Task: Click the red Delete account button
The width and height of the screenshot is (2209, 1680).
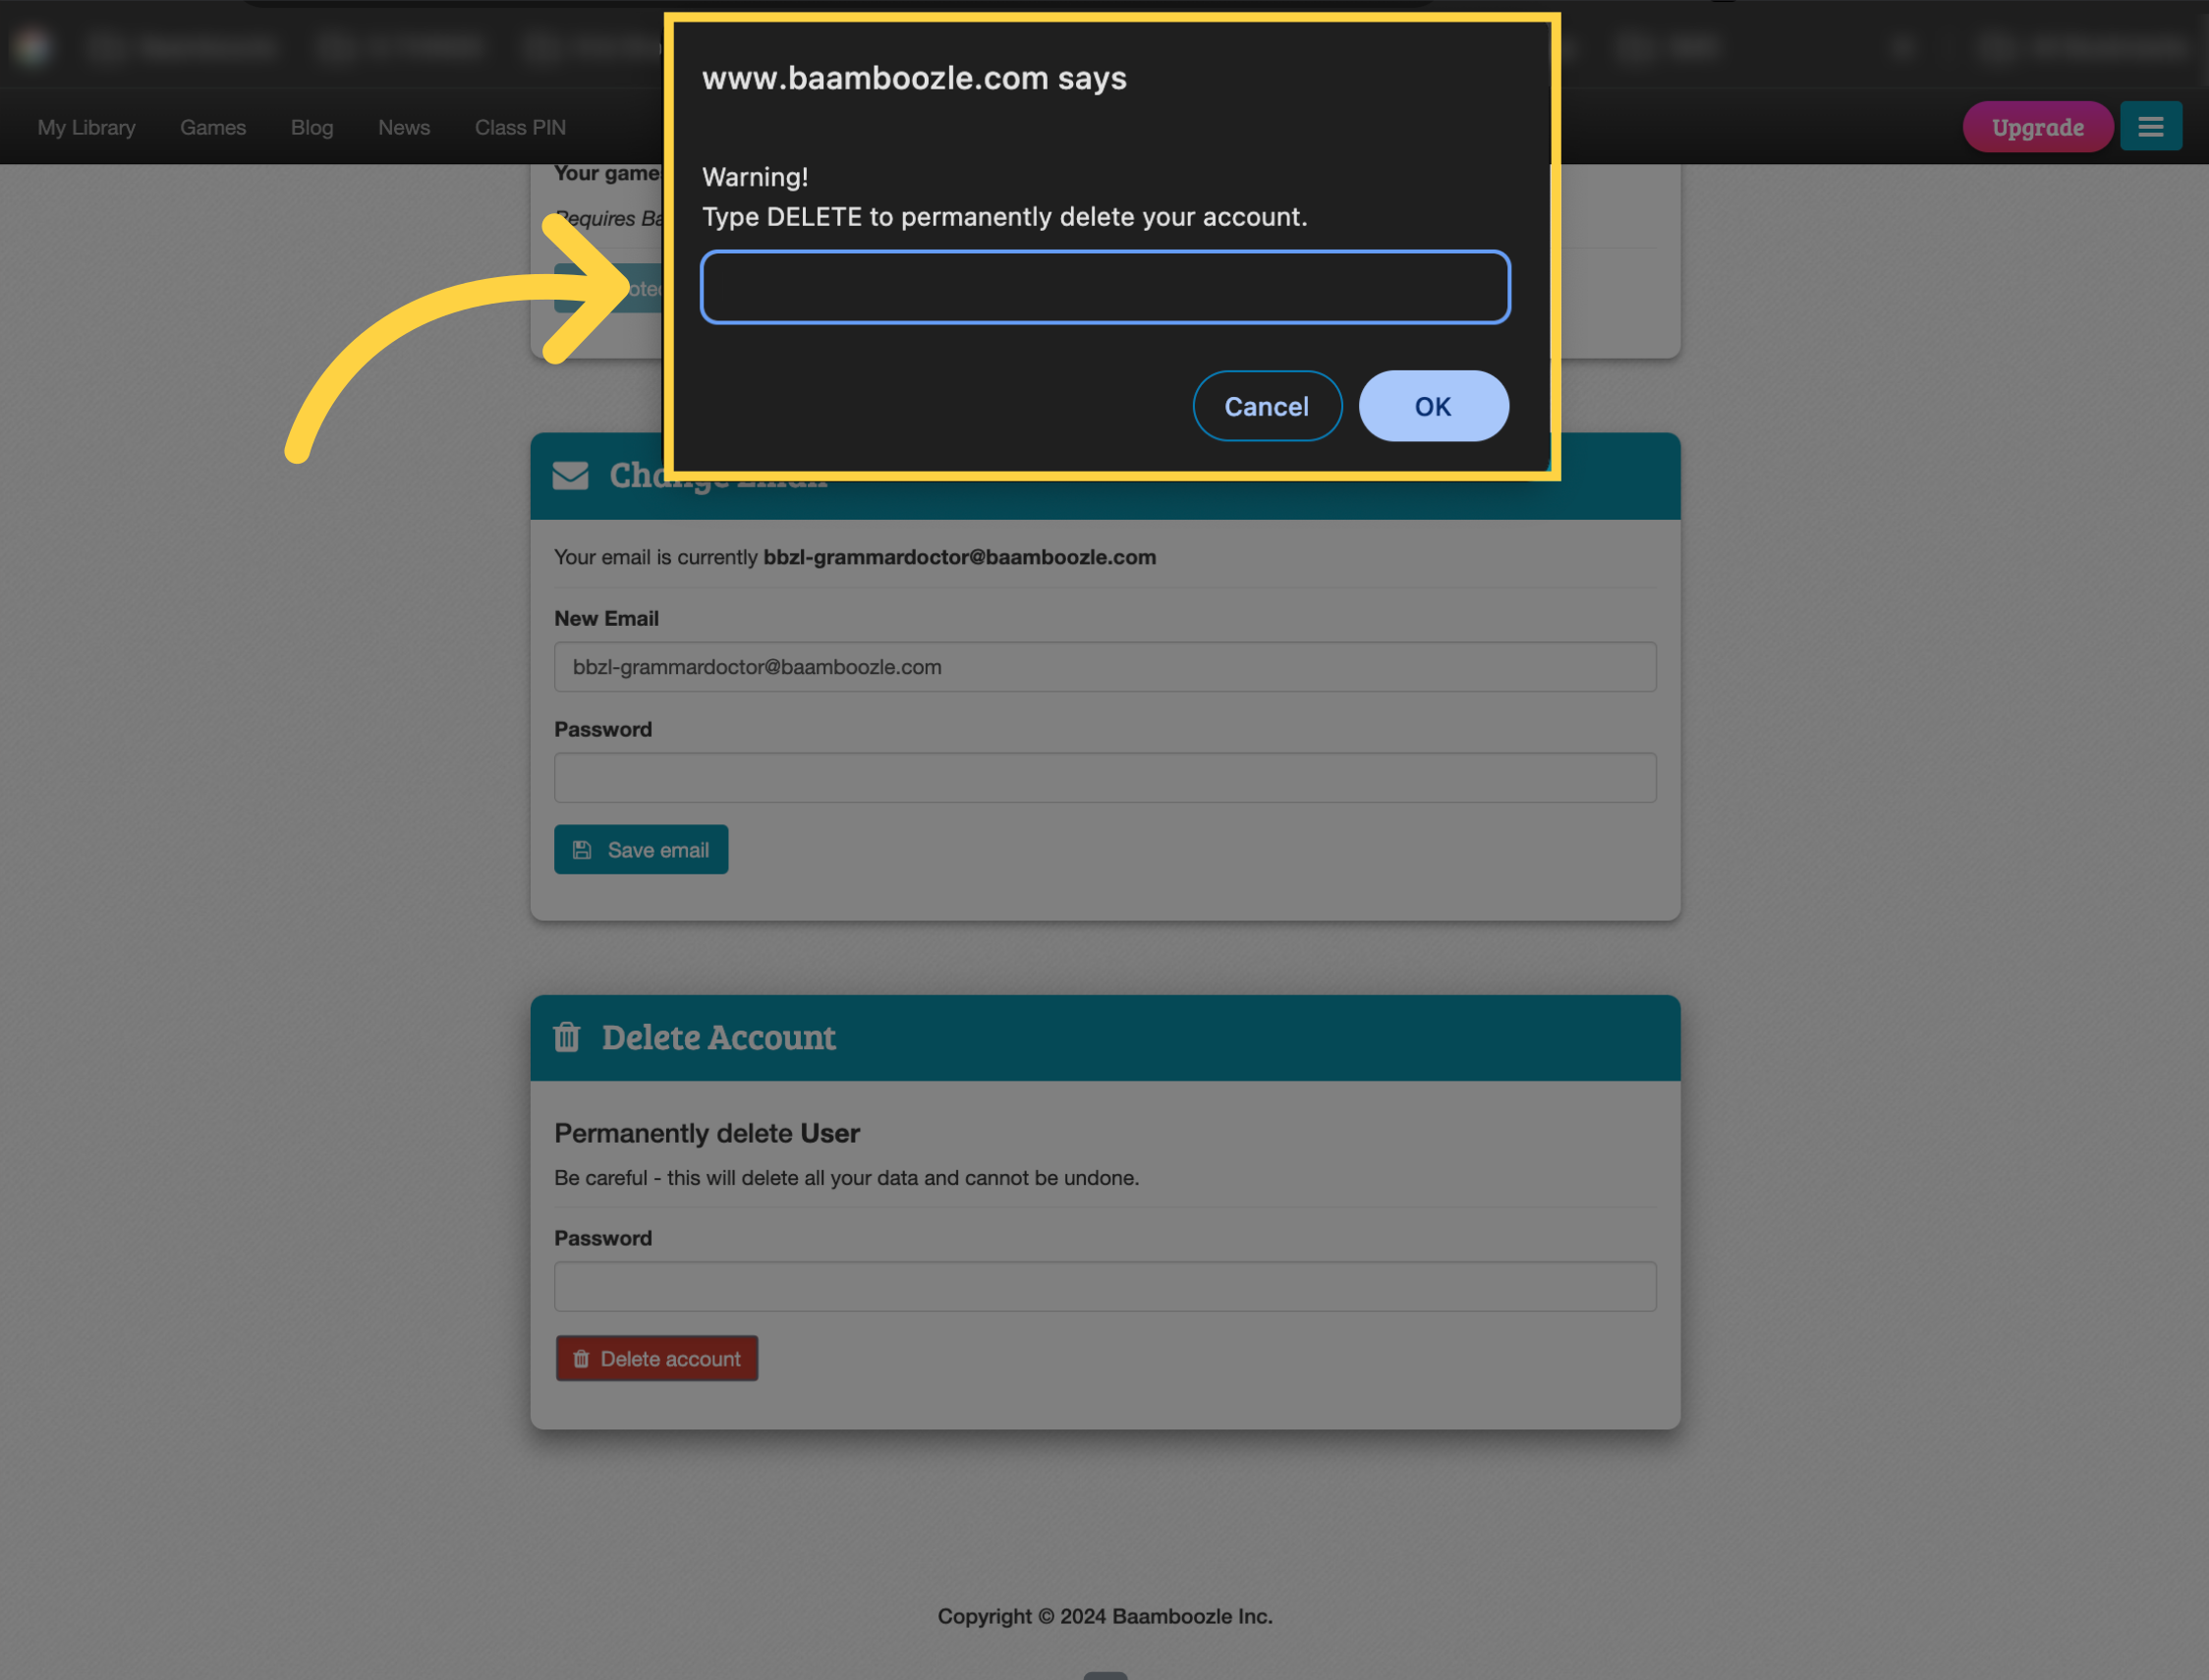Action: [x=657, y=1359]
